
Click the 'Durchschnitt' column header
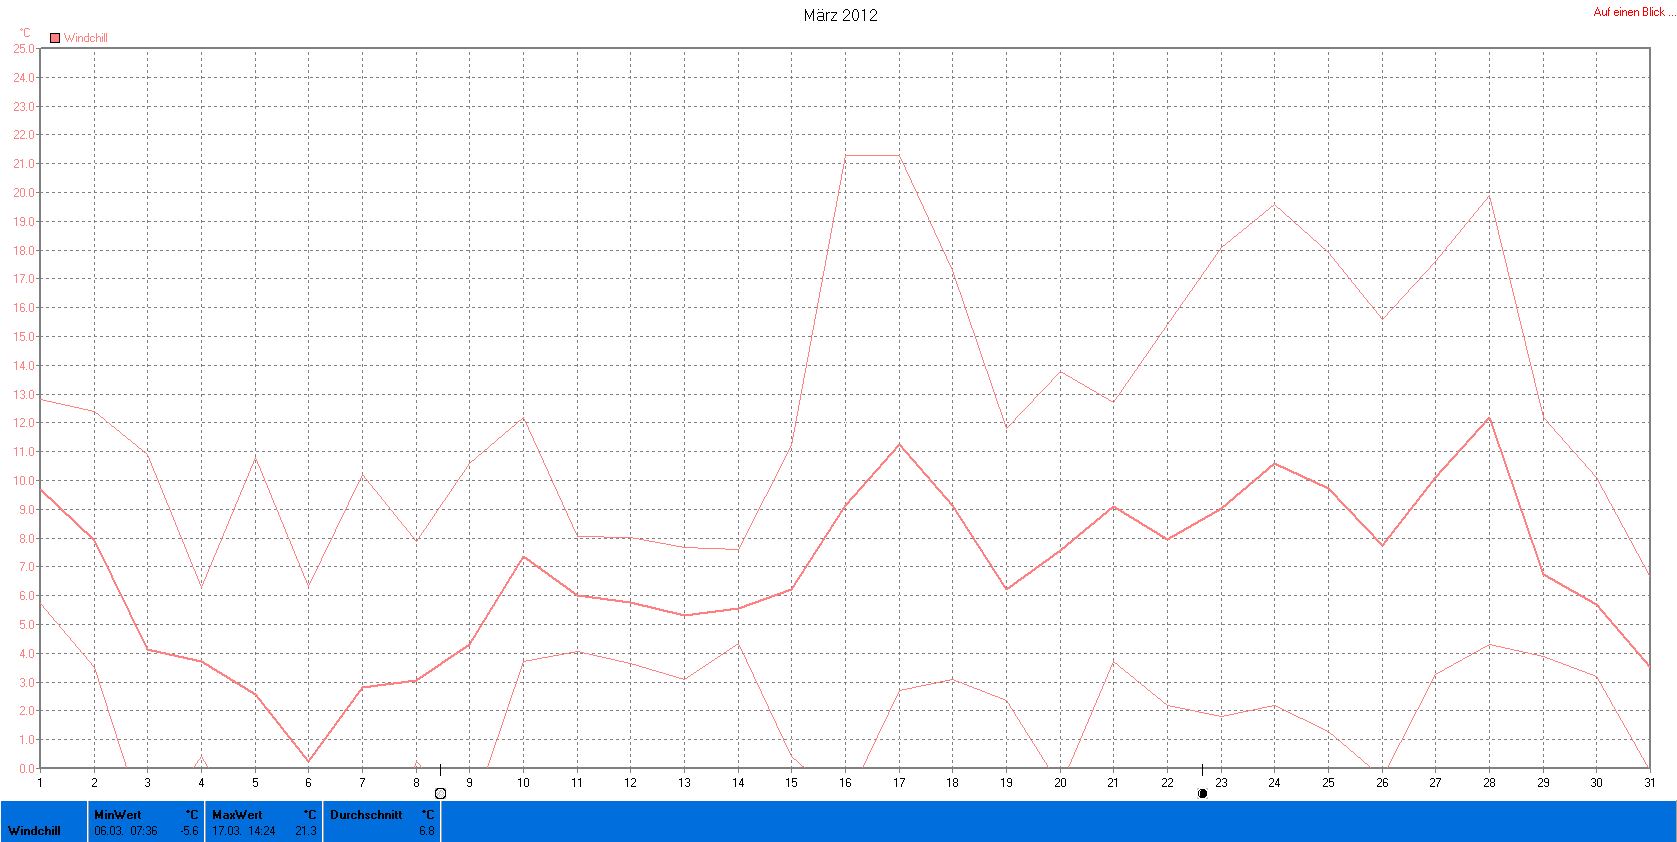click(x=366, y=815)
